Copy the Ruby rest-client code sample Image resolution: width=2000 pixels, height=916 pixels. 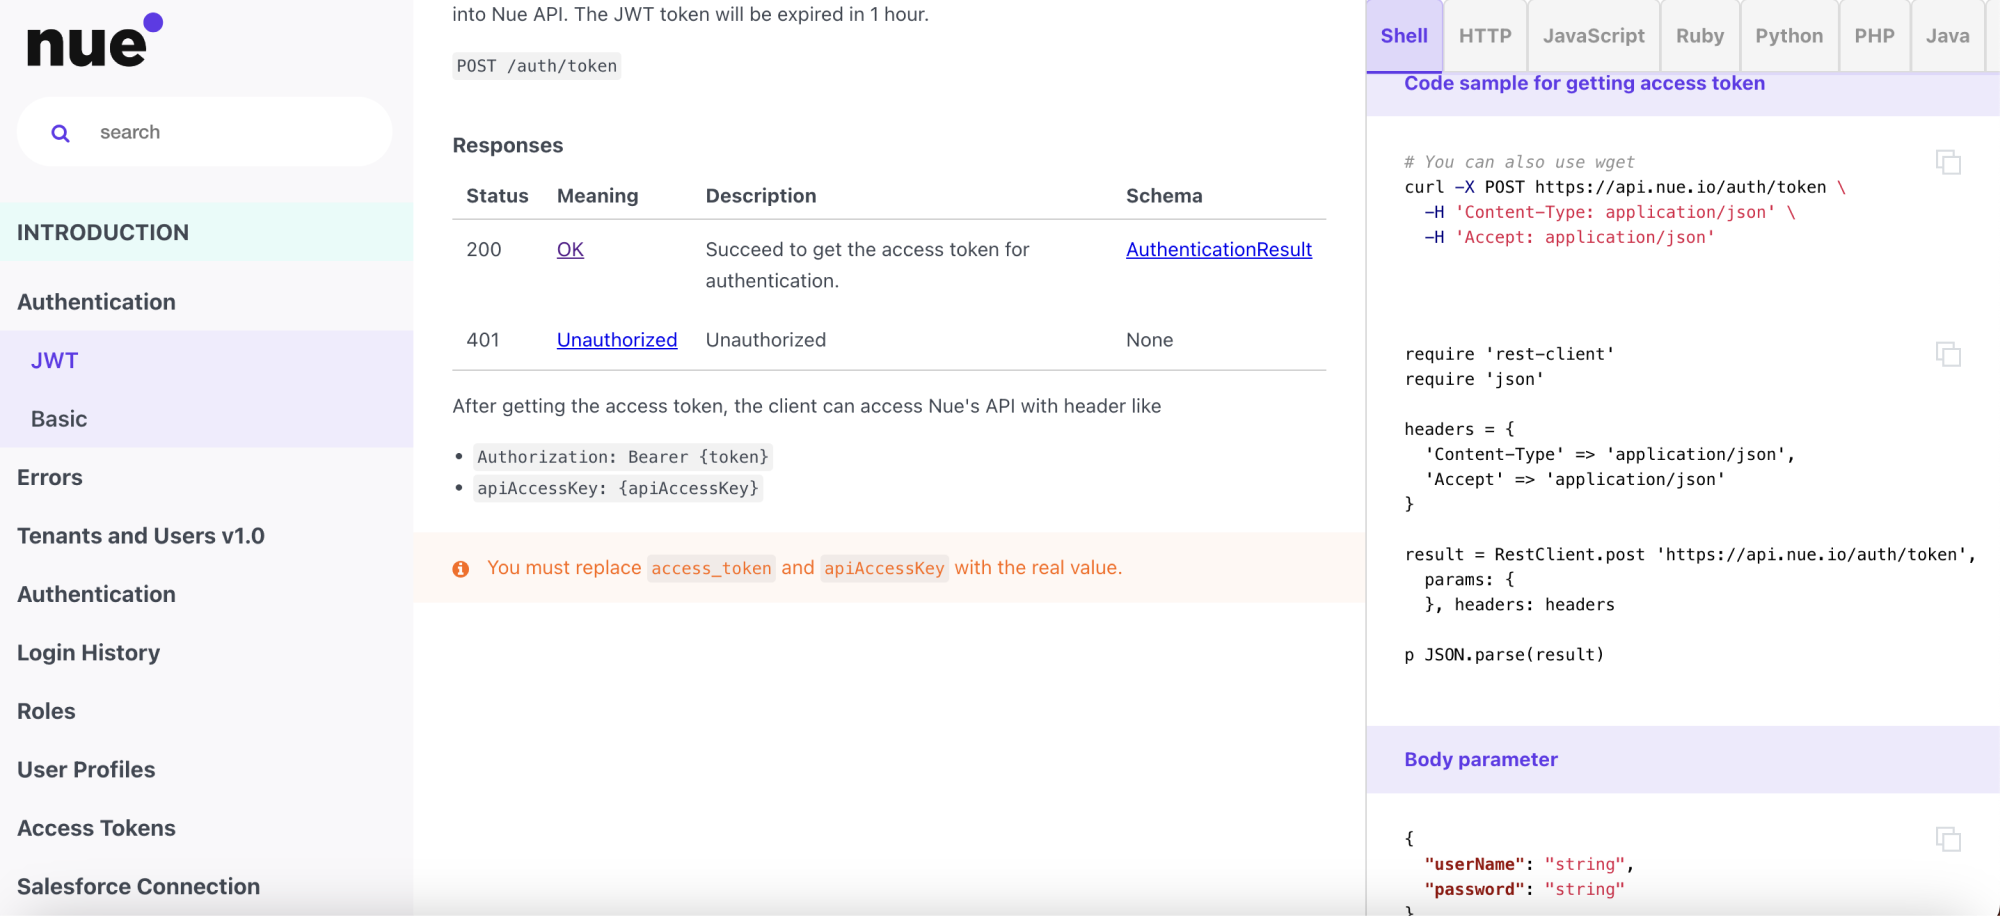(x=1947, y=354)
